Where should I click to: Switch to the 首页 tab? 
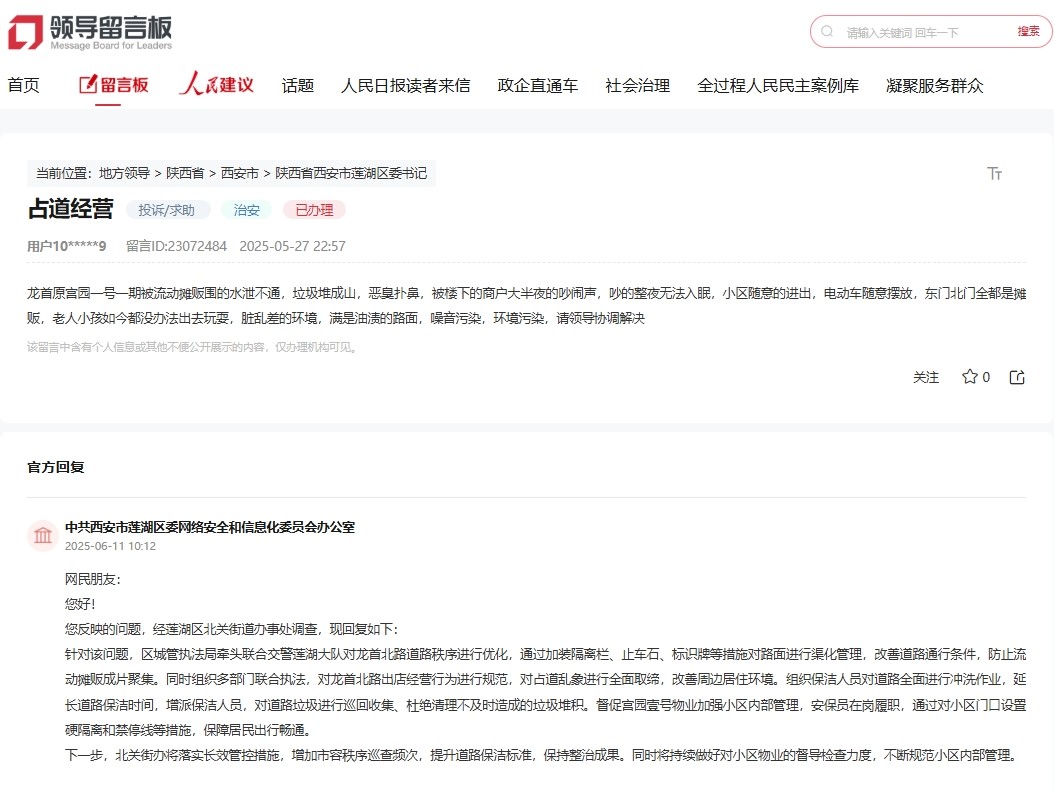pyautogui.click(x=24, y=86)
